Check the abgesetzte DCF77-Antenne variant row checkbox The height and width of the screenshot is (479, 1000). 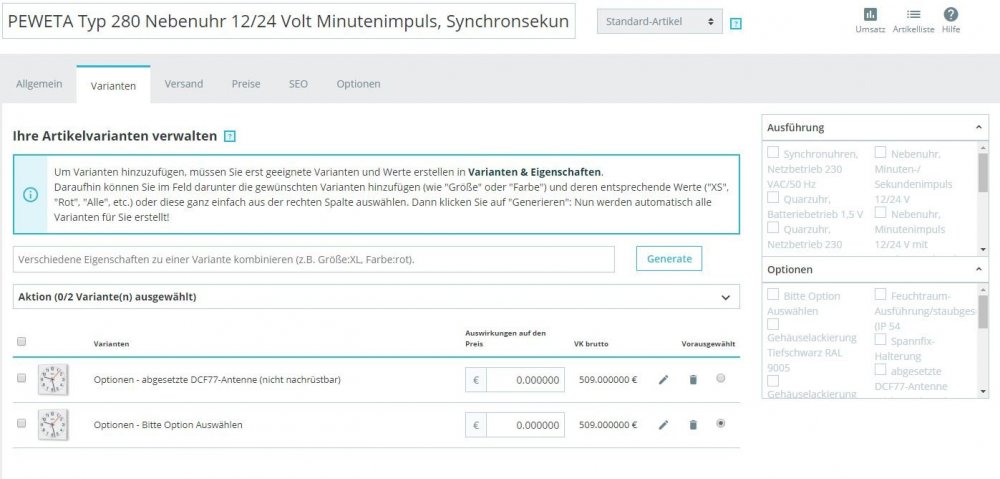[x=22, y=378]
